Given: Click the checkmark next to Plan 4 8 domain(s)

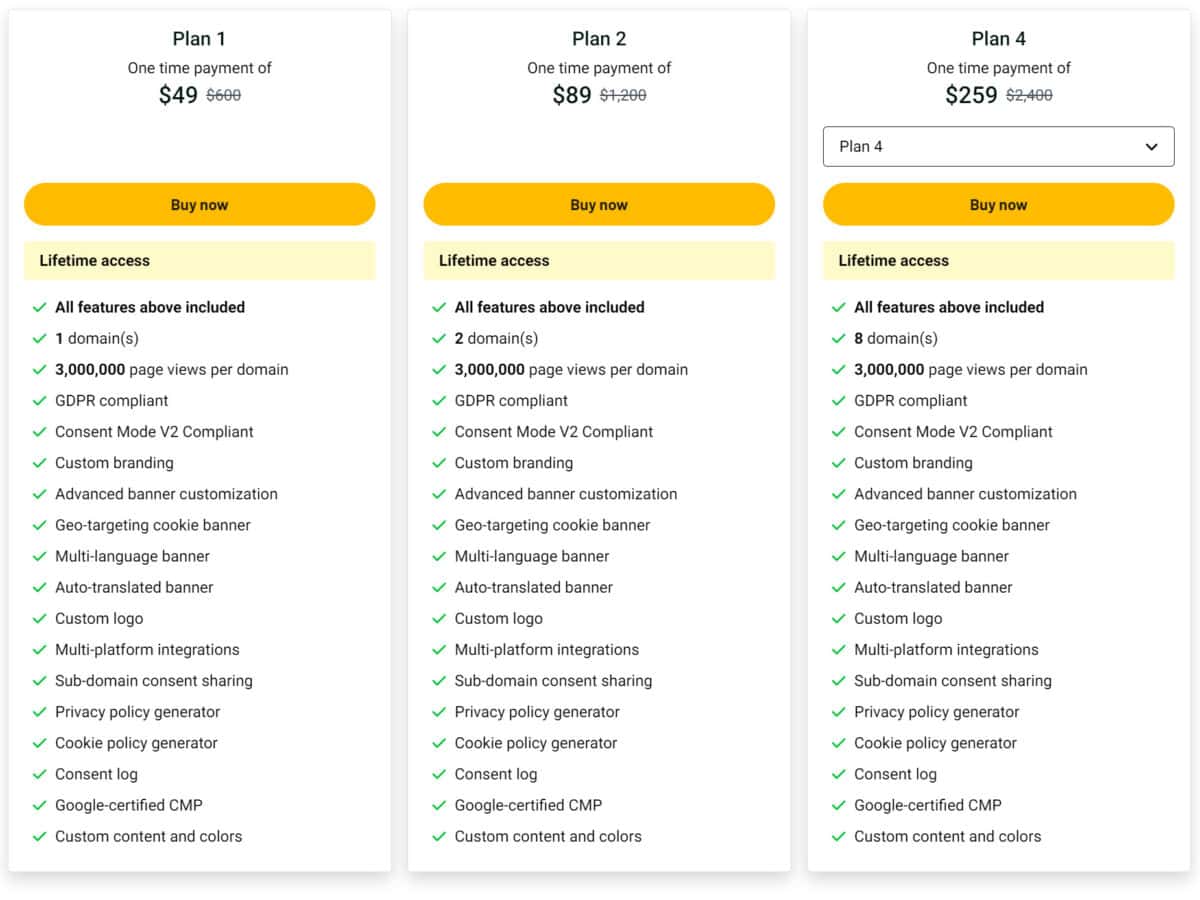Looking at the screenshot, I should [x=838, y=339].
